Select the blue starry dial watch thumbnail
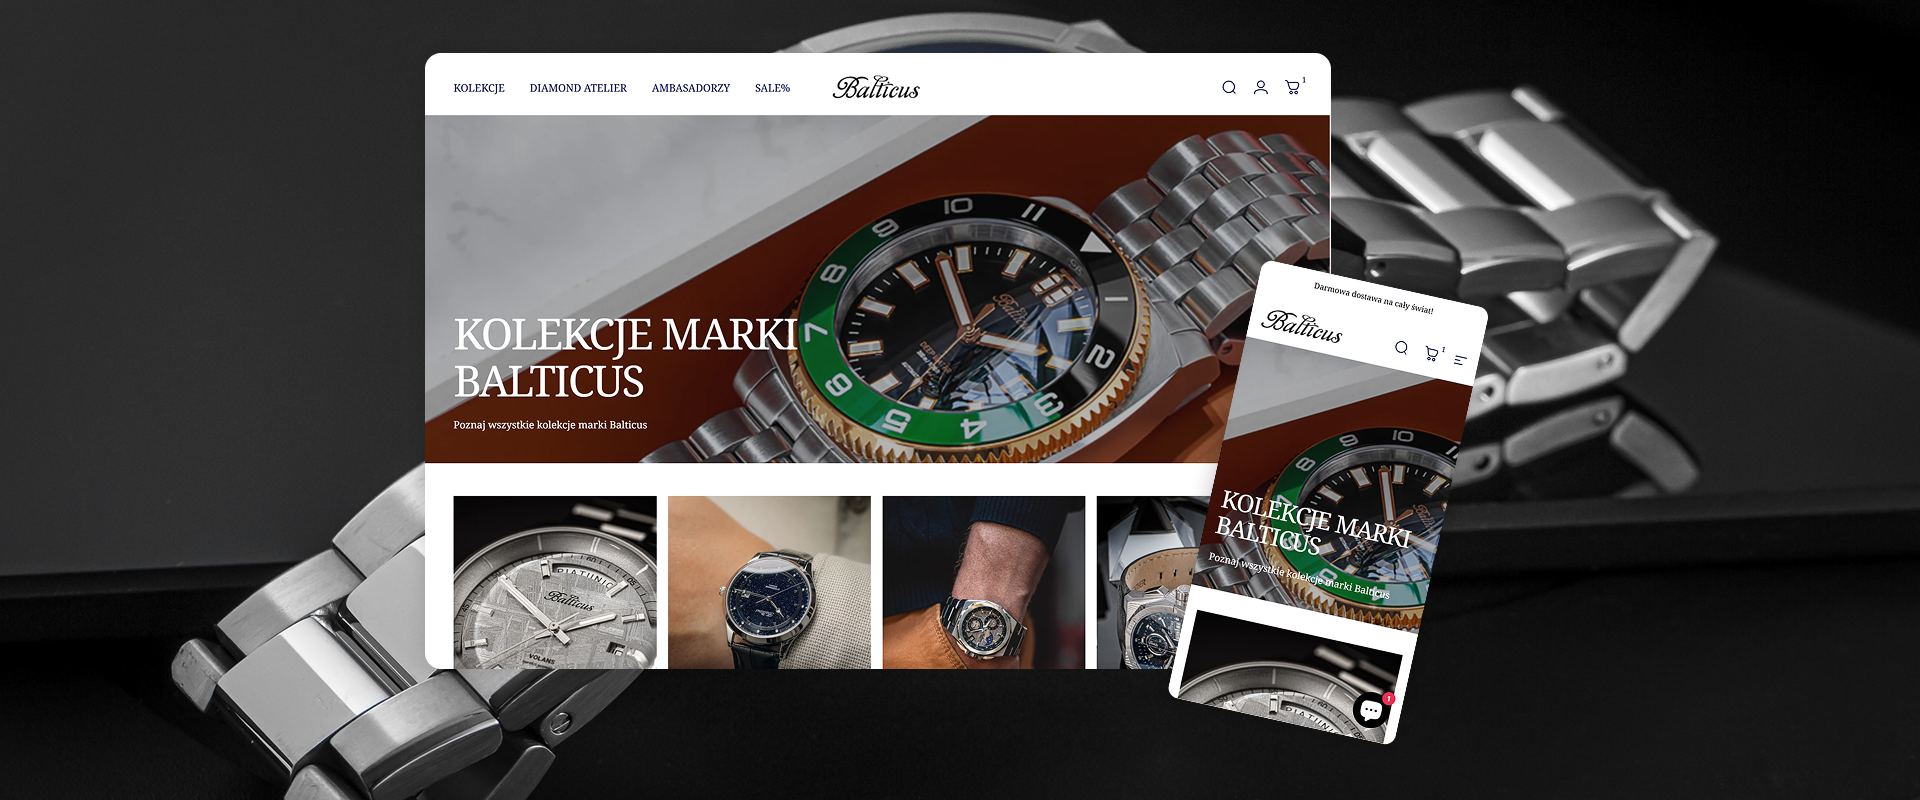 pos(769,582)
